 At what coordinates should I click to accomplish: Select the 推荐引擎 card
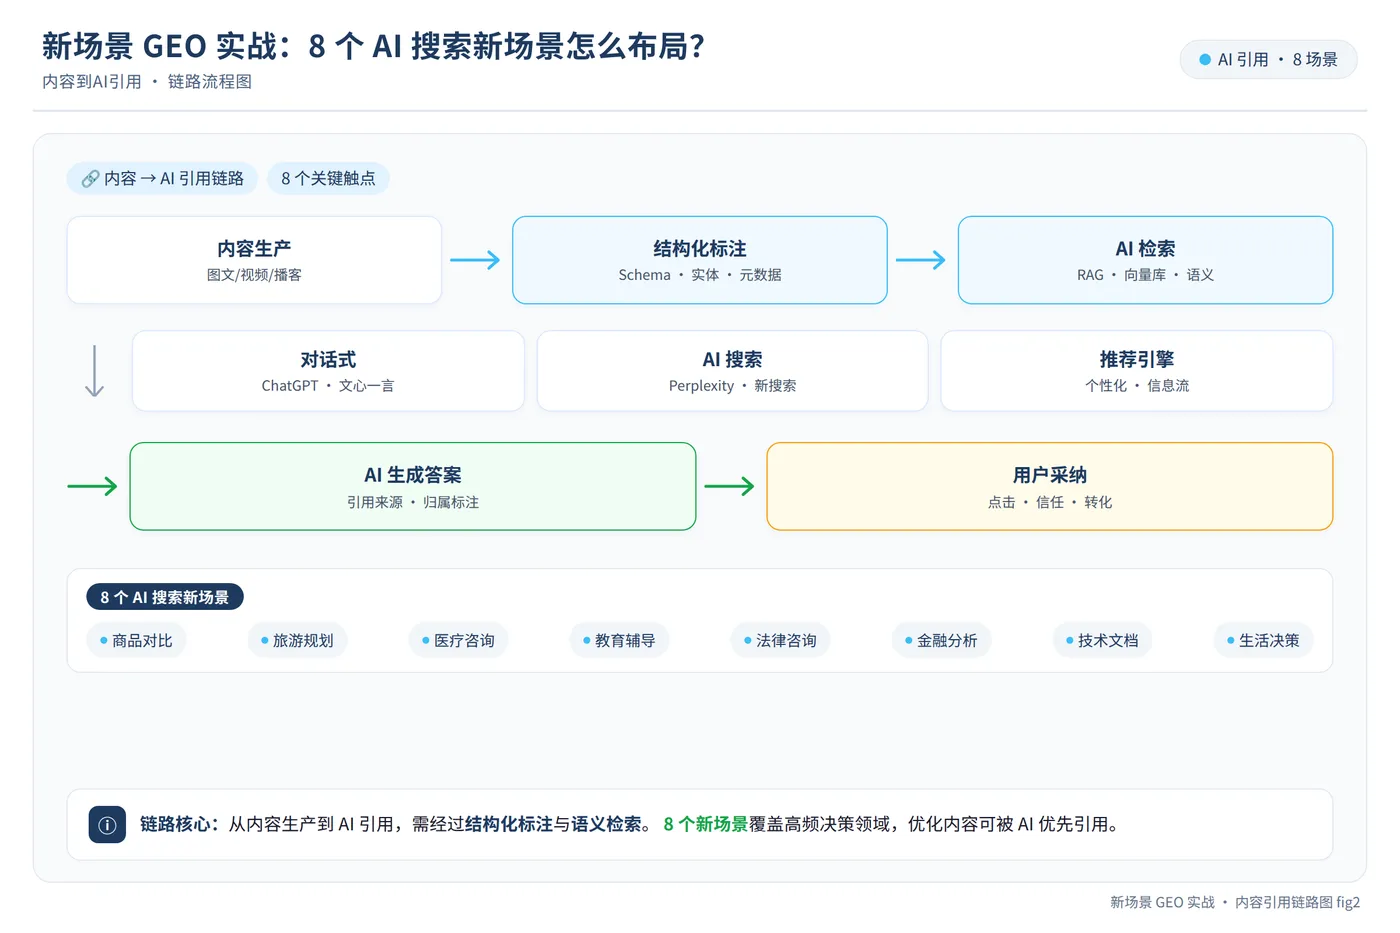tap(1137, 371)
